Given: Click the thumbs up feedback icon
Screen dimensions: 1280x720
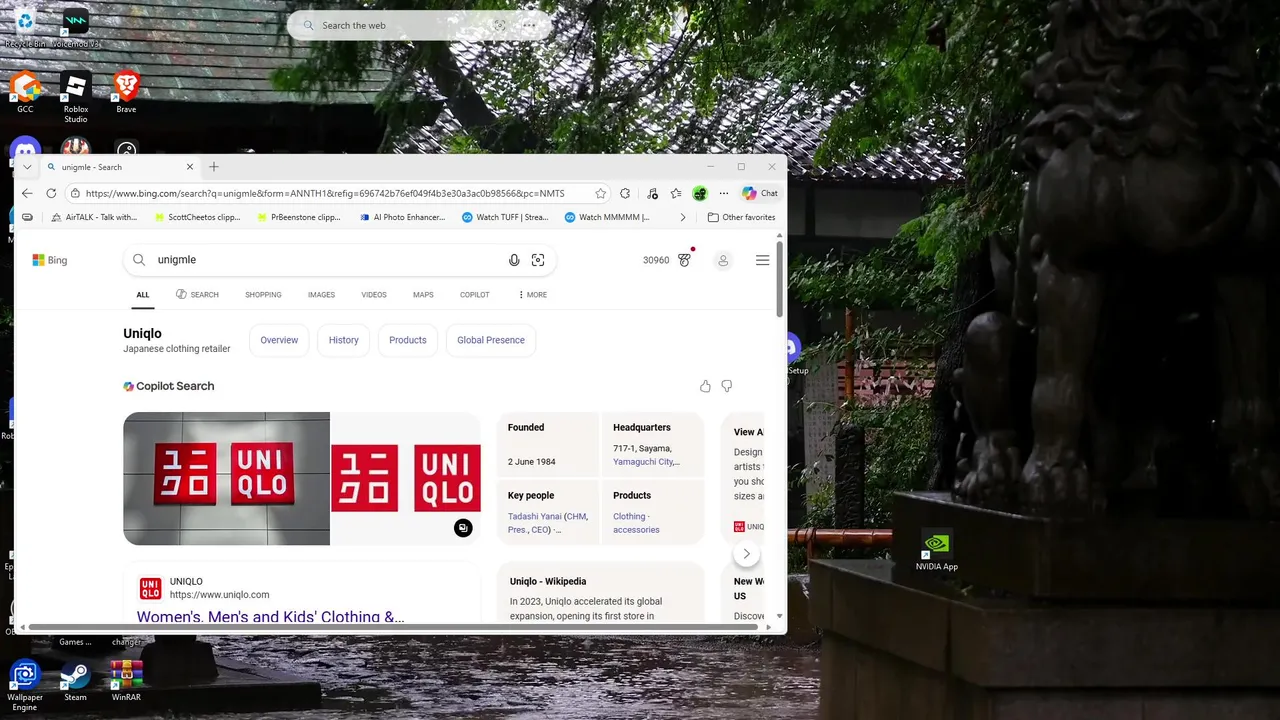Looking at the screenshot, I should (x=705, y=386).
